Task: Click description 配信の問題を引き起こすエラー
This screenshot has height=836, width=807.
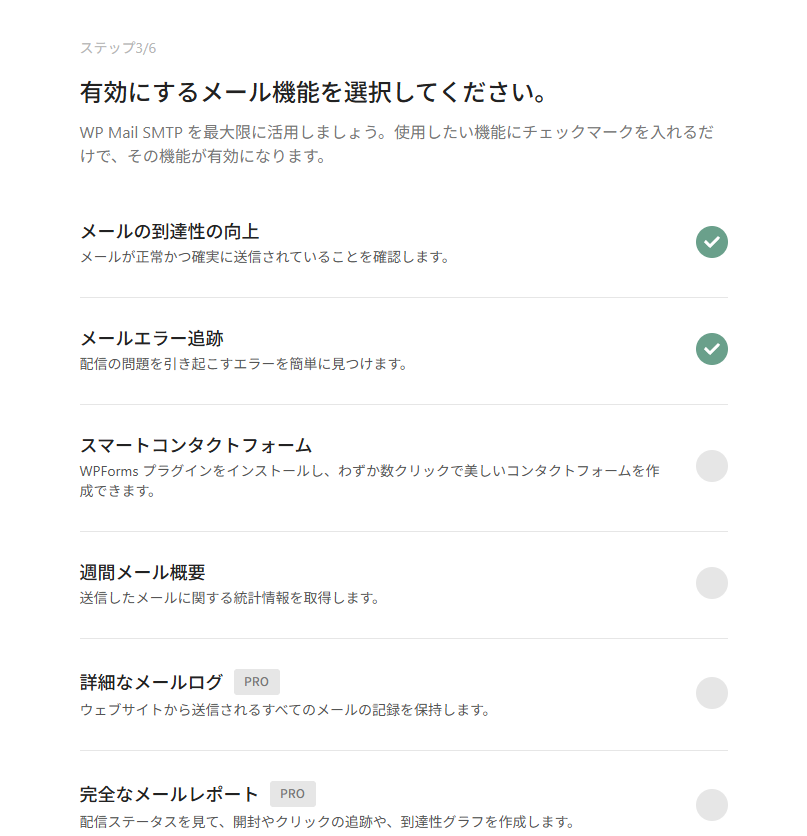Action: click(244, 364)
